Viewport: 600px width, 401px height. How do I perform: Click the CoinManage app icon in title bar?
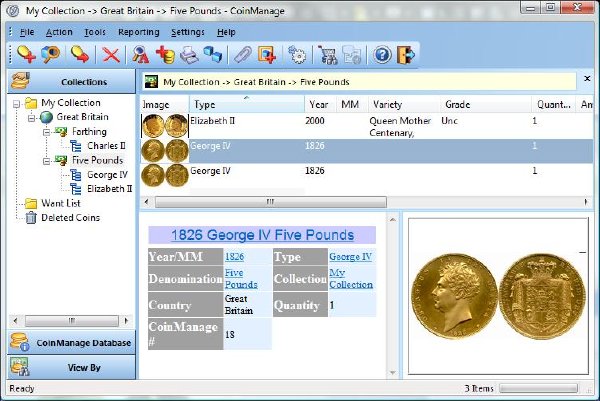pyautogui.click(x=13, y=10)
